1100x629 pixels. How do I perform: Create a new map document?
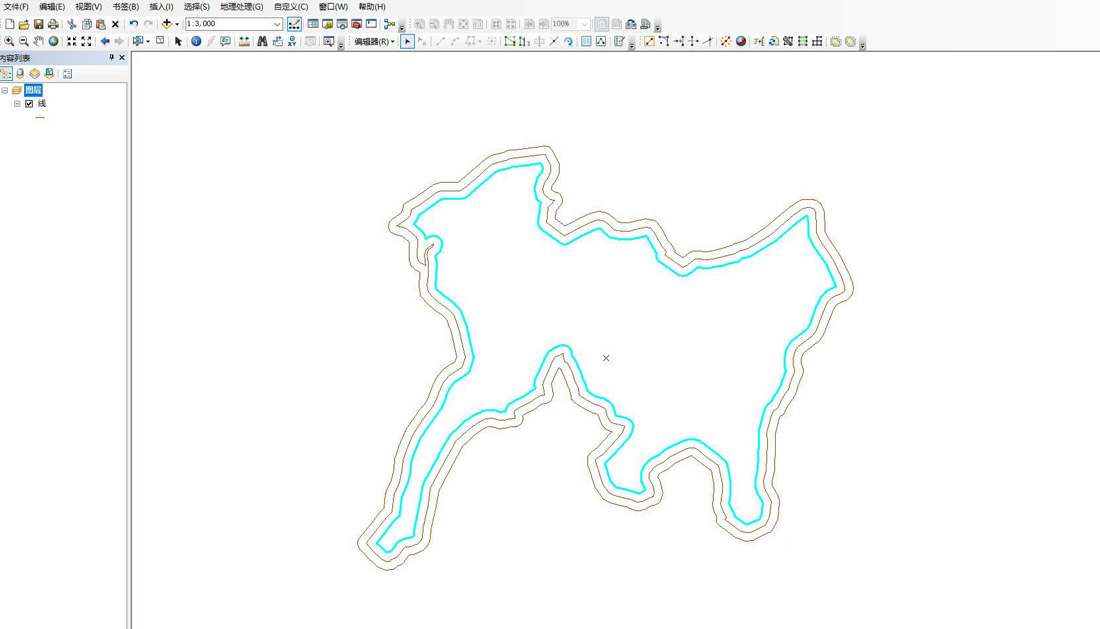click(x=9, y=24)
